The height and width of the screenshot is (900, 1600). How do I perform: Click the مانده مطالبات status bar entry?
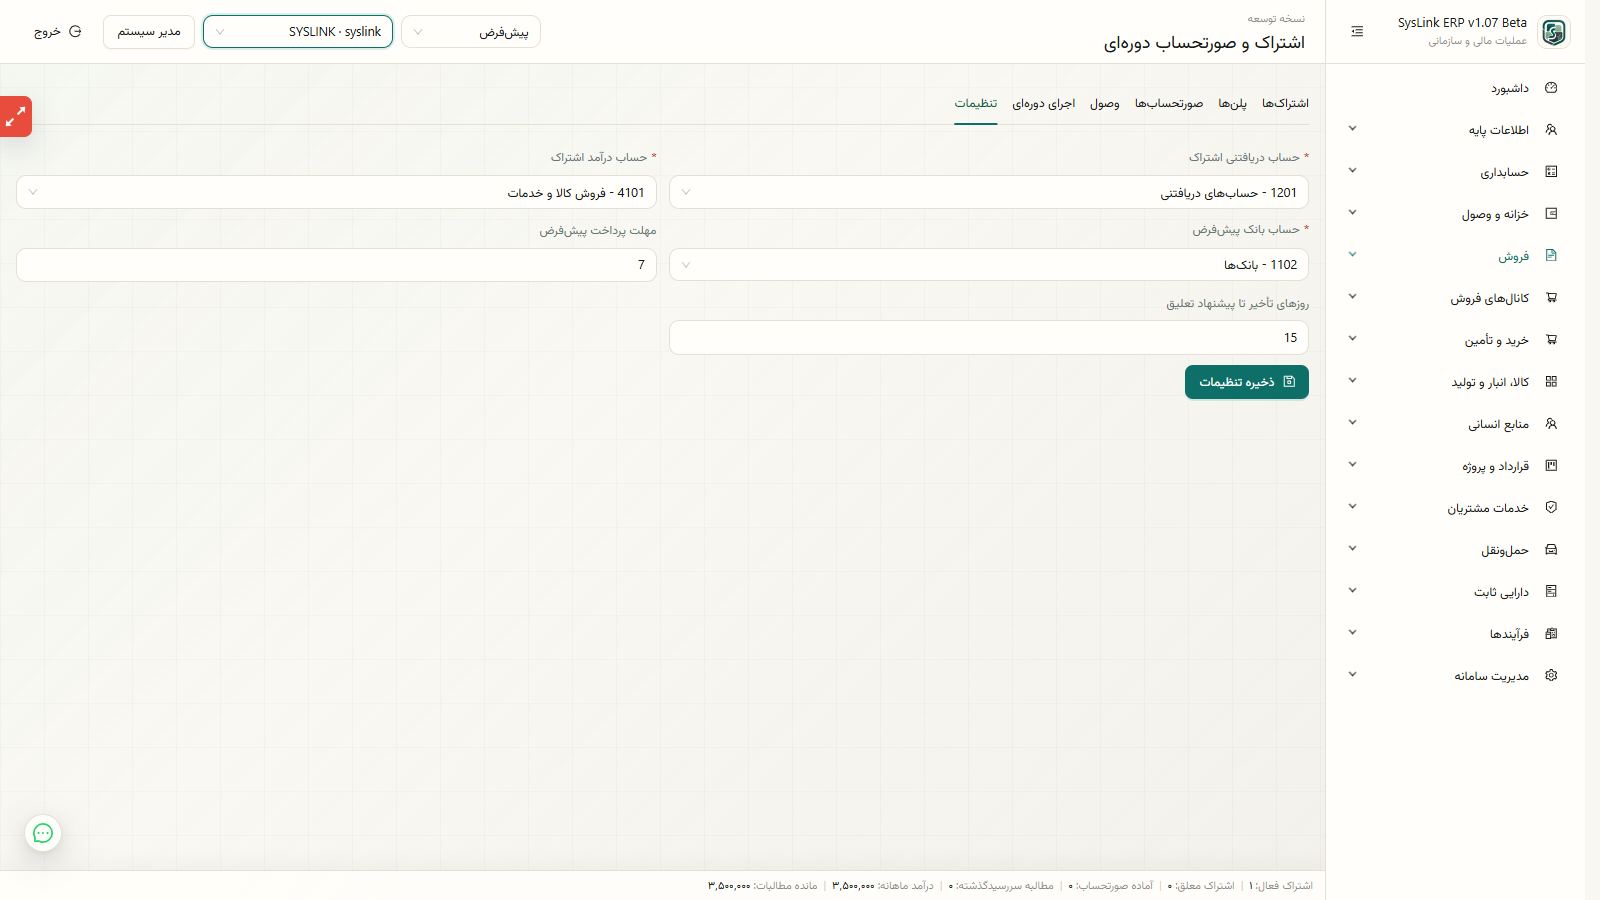[x=763, y=886]
